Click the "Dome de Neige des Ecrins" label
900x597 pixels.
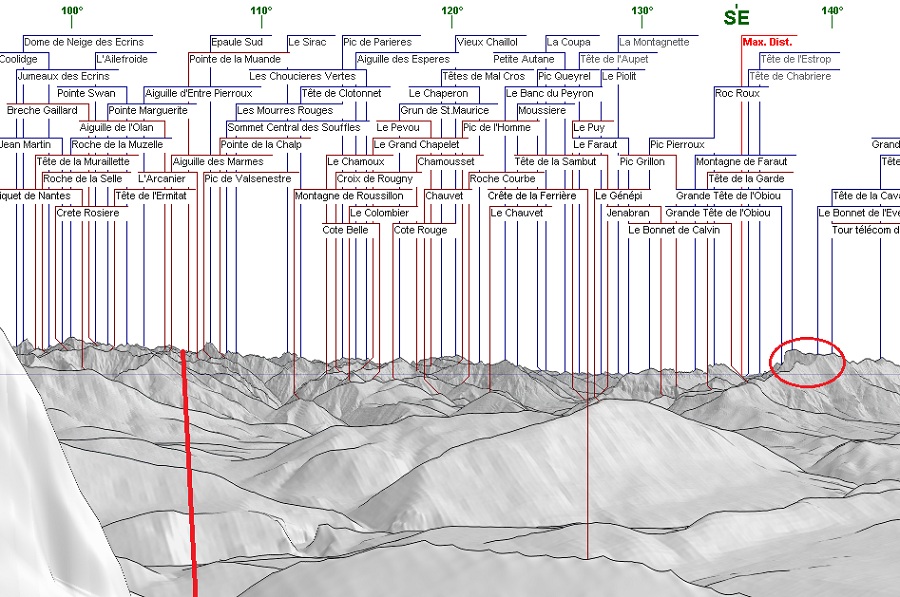84,42
